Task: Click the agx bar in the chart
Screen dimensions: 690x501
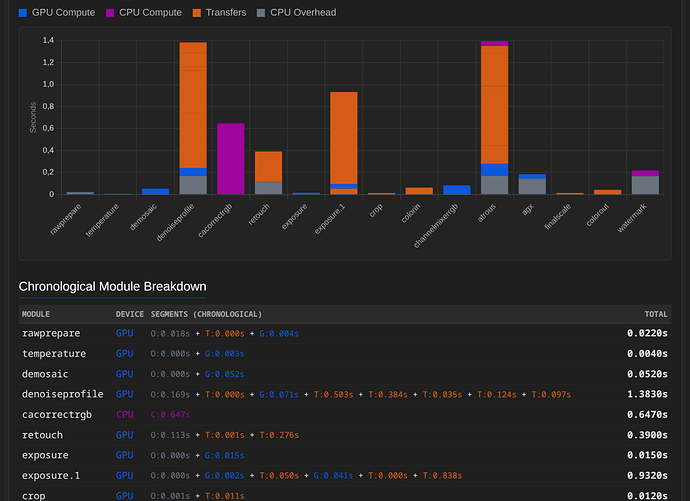Action: [532, 185]
